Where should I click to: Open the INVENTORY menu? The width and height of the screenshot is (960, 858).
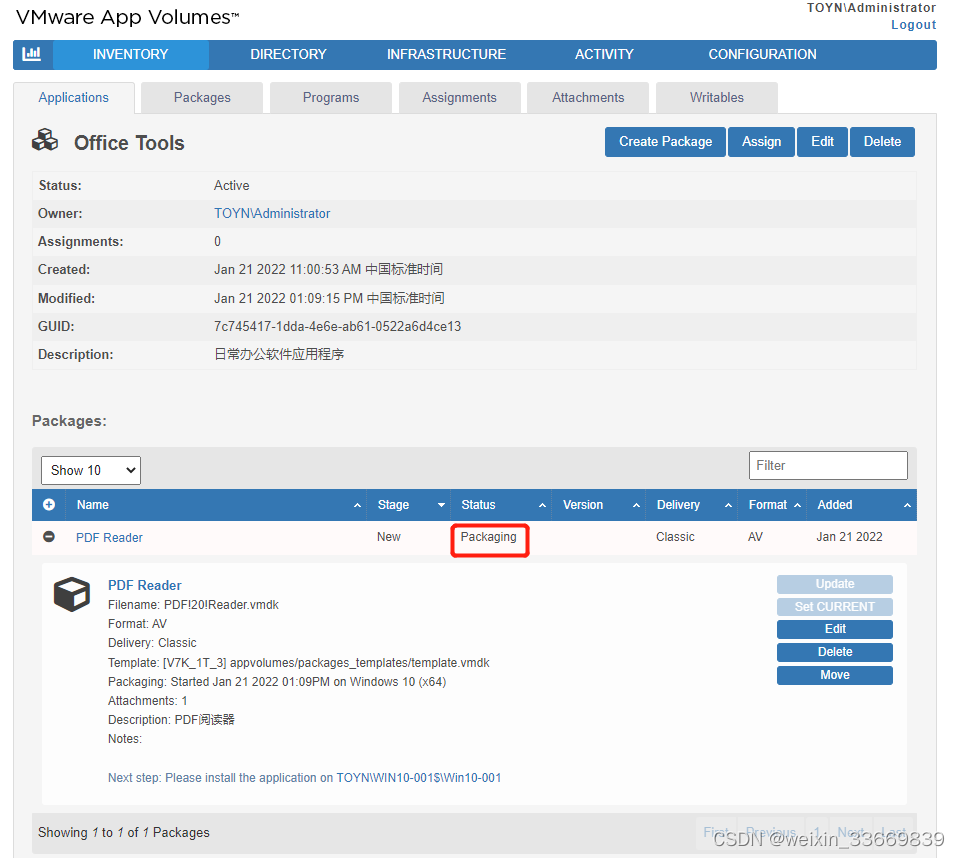tap(130, 55)
